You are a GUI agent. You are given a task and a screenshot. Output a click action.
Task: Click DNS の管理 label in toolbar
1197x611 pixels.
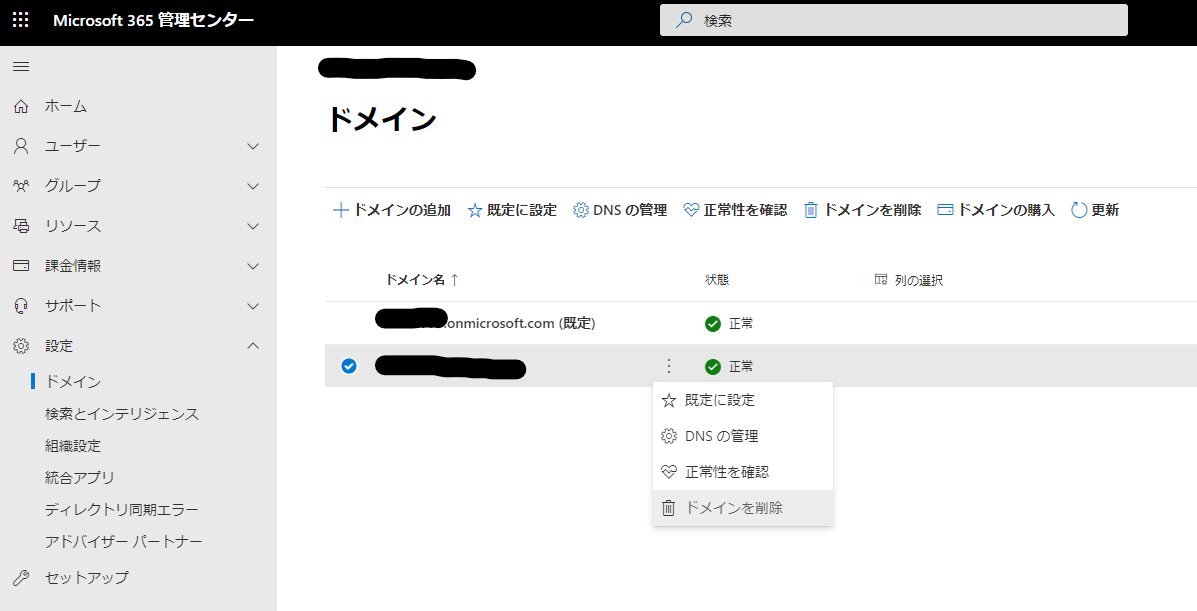pyautogui.click(x=630, y=210)
